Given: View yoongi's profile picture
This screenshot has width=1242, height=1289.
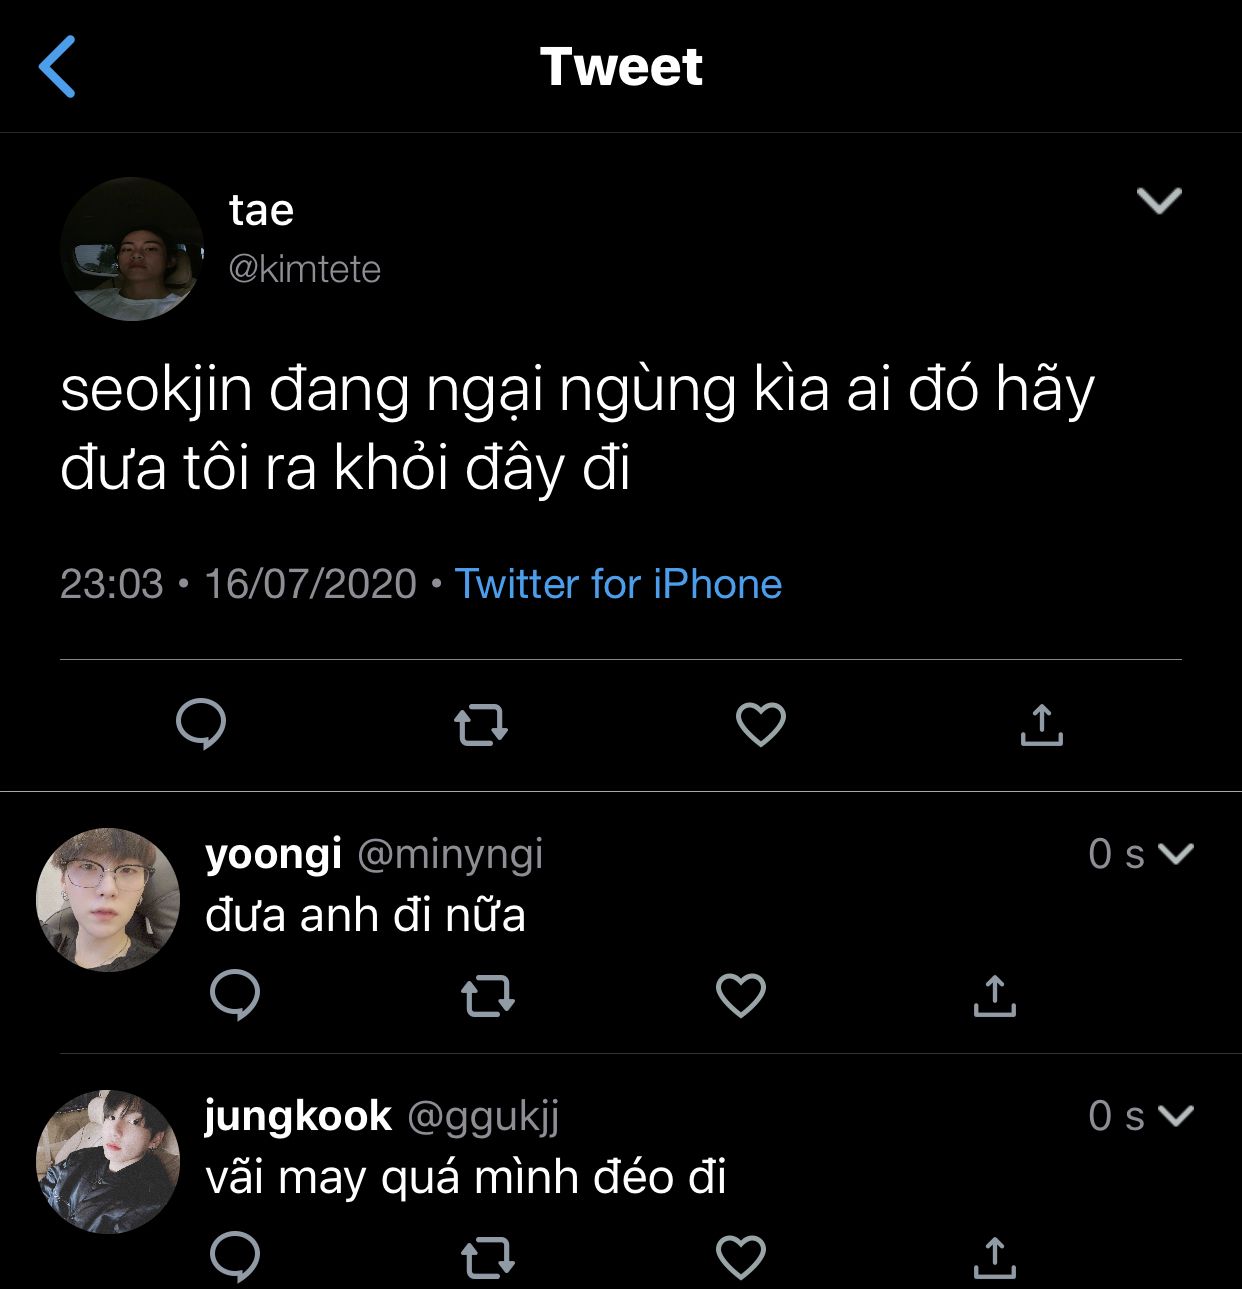Looking at the screenshot, I should click(x=108, y=899).
